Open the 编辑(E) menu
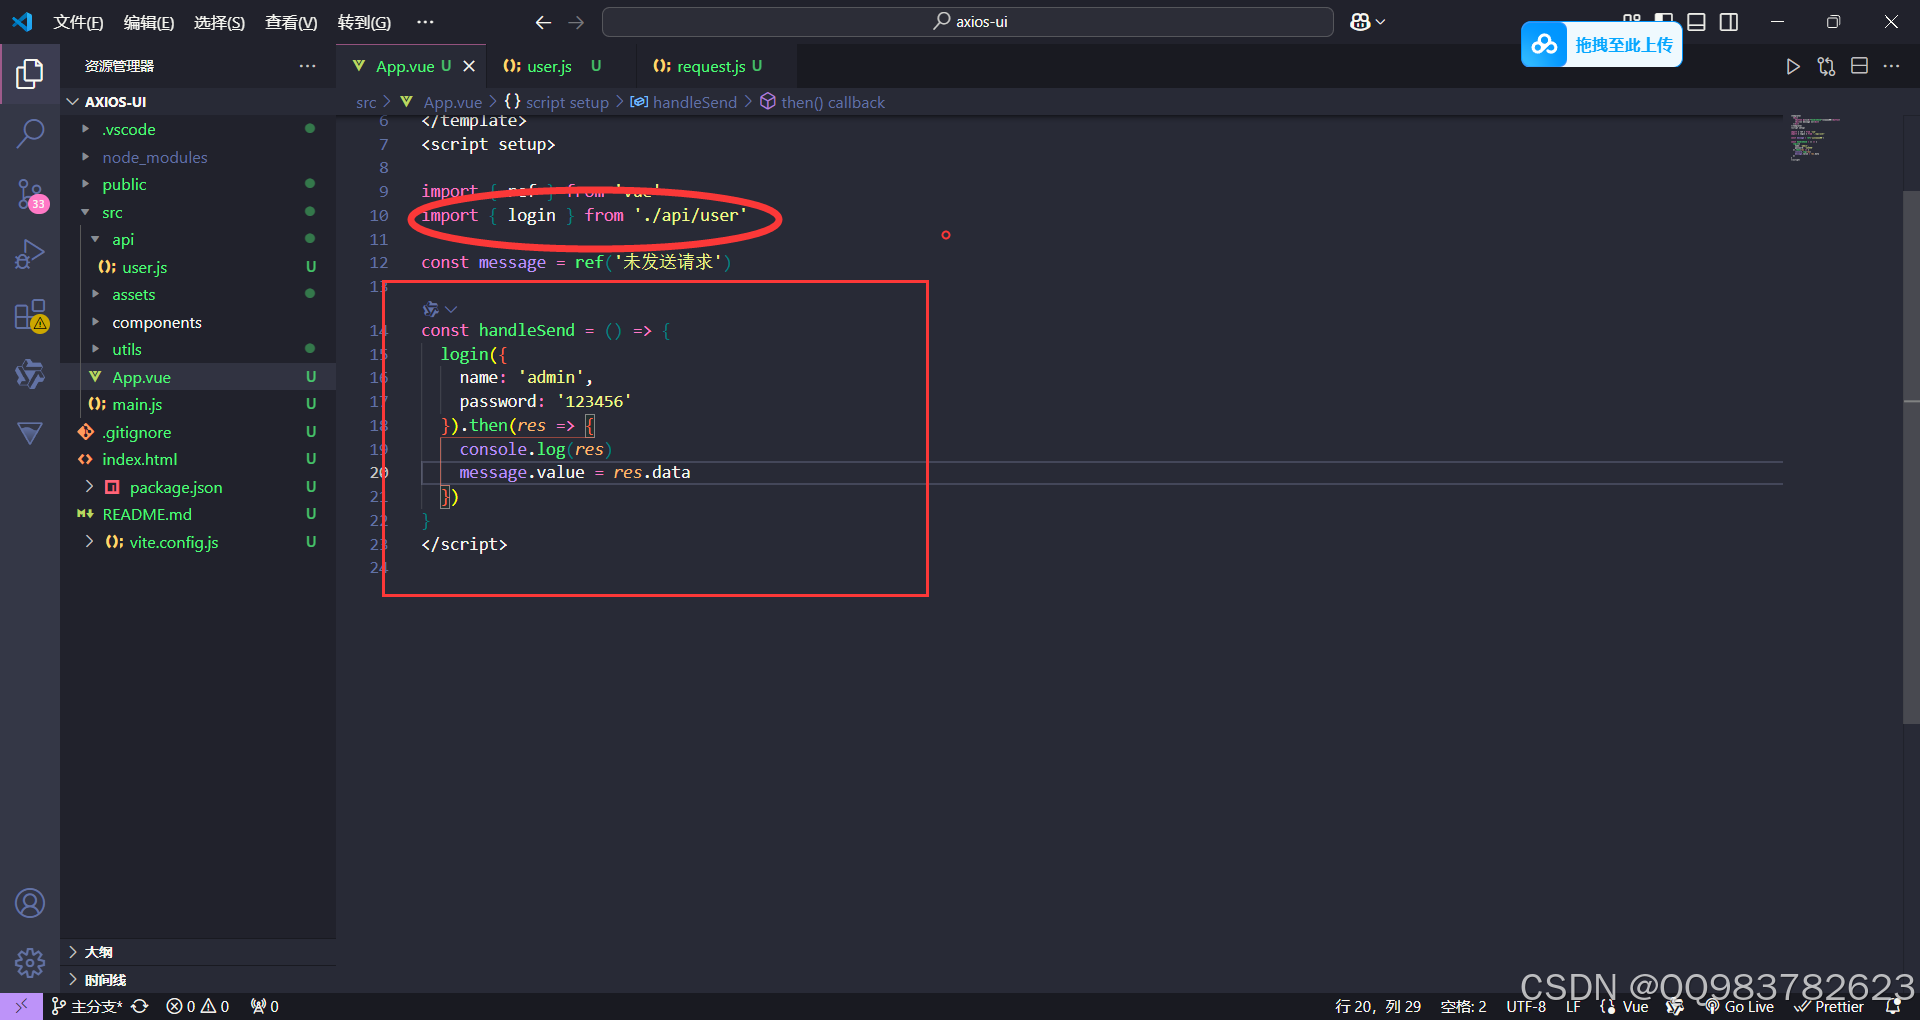The image size is (1920, 1020). (x=149, y=22)
